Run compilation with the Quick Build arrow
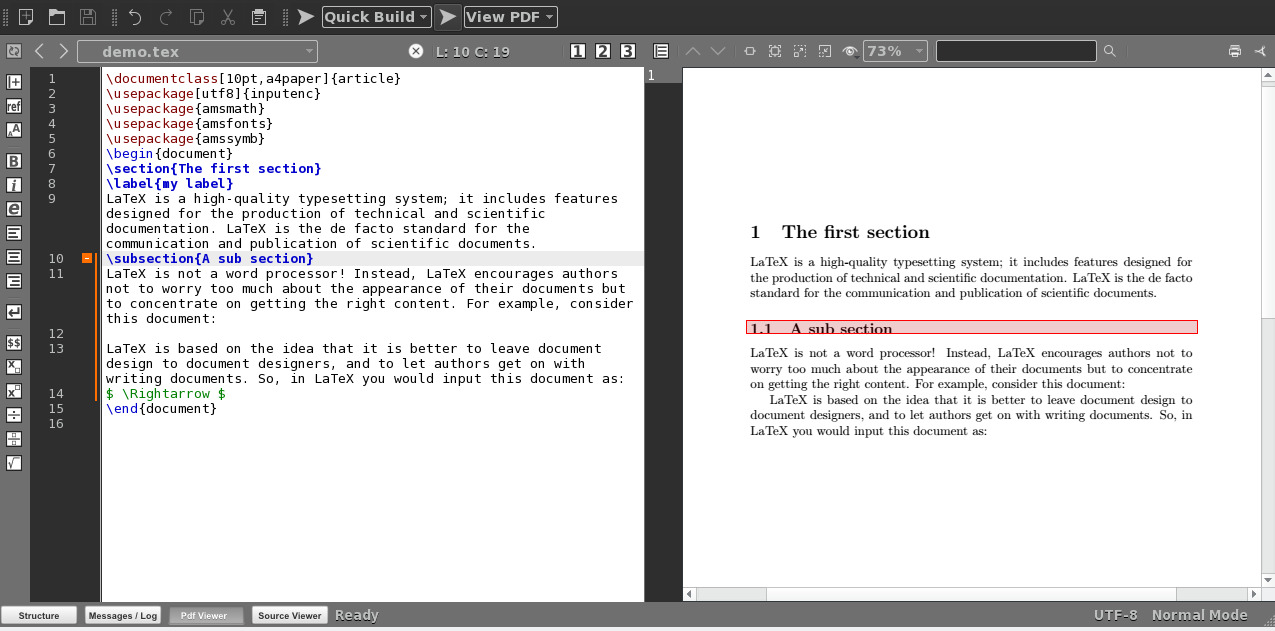The image size is (1275, 631). (x=307, y=16)
